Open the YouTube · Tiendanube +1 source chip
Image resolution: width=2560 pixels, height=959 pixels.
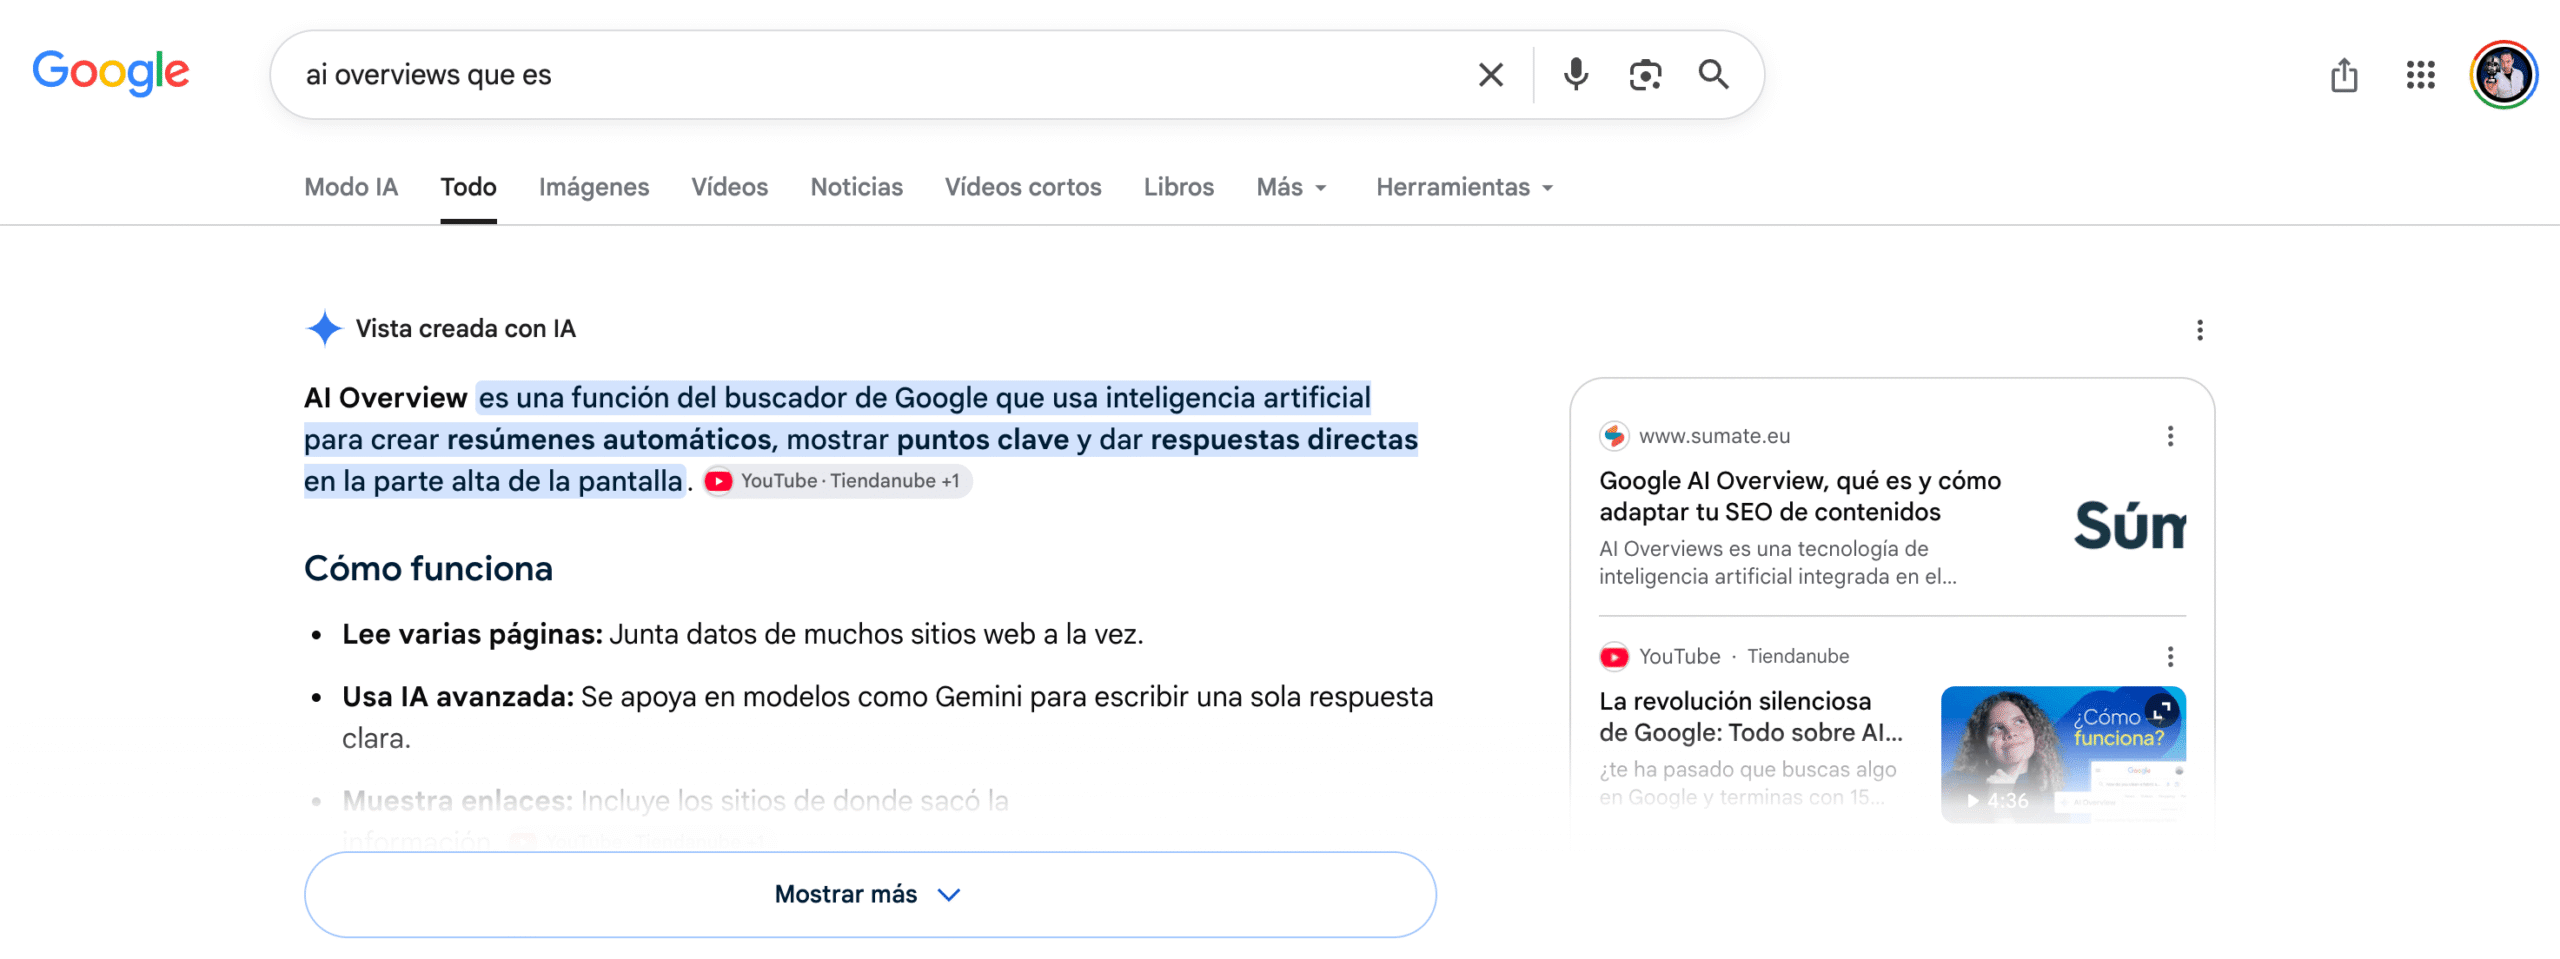(837, 481)
